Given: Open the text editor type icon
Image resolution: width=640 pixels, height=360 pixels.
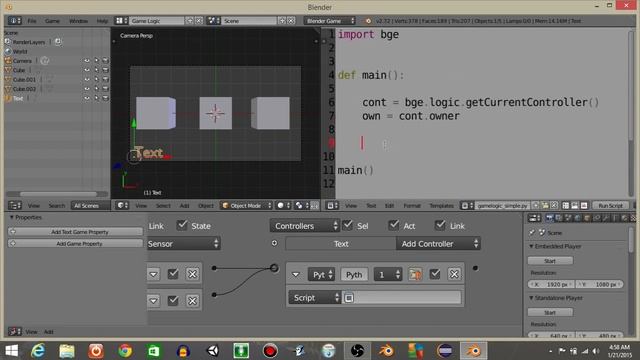Looking at the screenshot, I should (x=332, y=205).
